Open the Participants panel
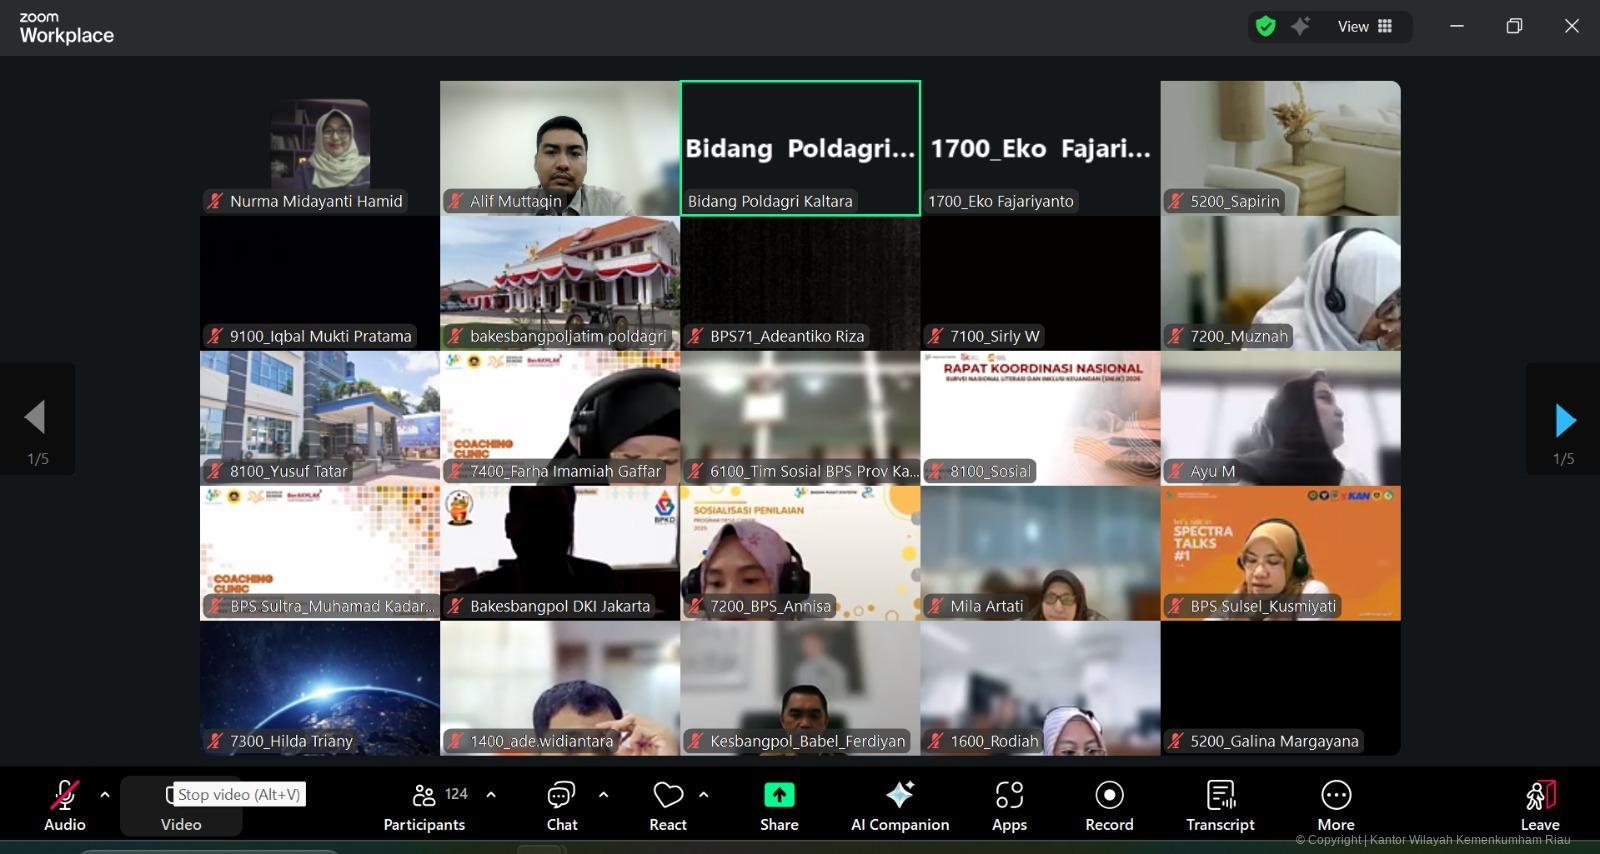The height and width of the screenshot is (854, 1600). click(424, 806)
